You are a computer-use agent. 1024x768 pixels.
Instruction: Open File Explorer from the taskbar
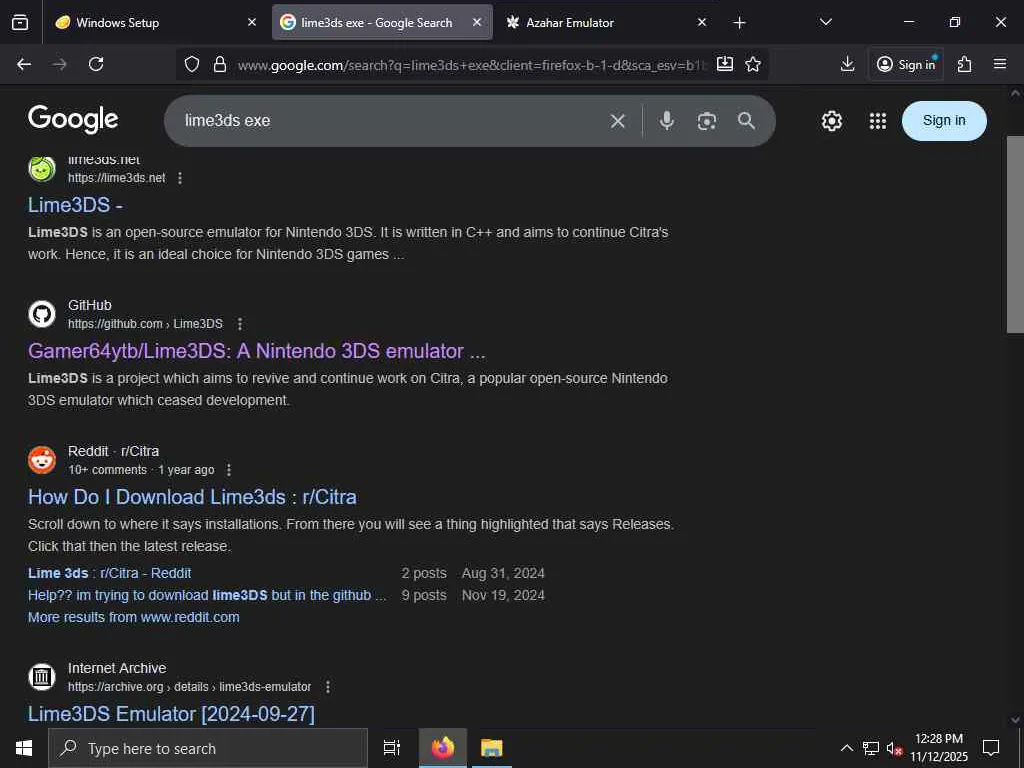(x=491, y=748)
